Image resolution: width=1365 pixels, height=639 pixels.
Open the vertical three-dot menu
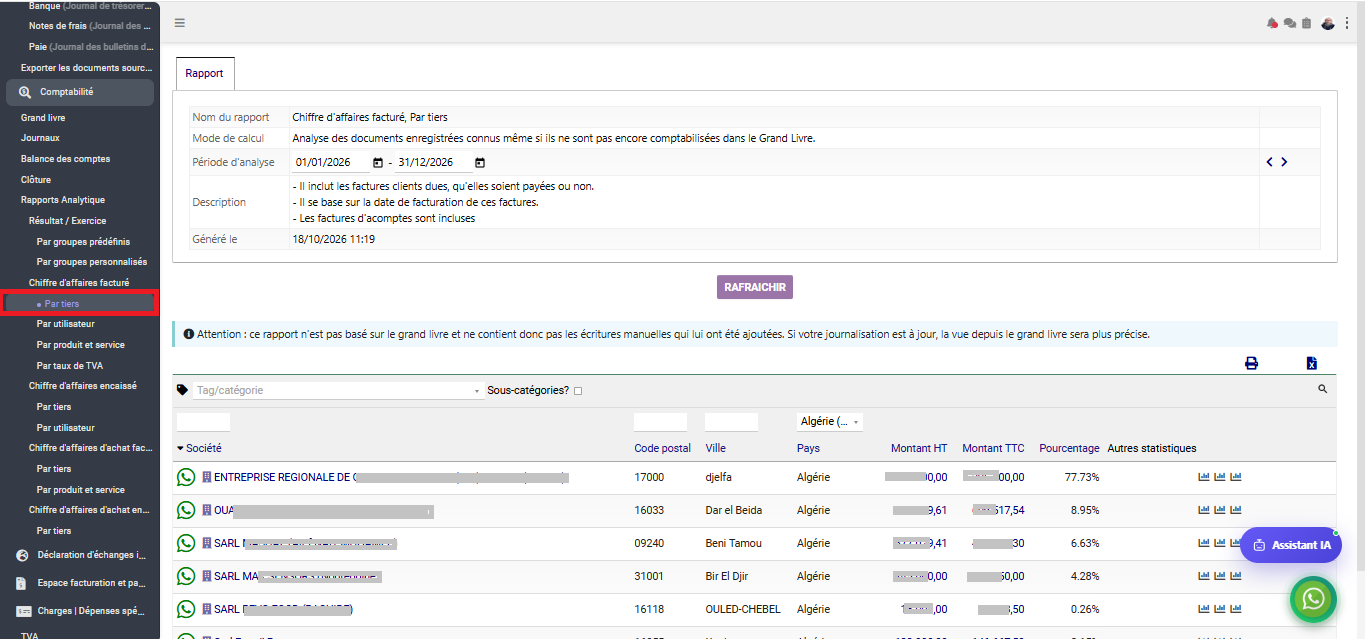(1347, 23)
